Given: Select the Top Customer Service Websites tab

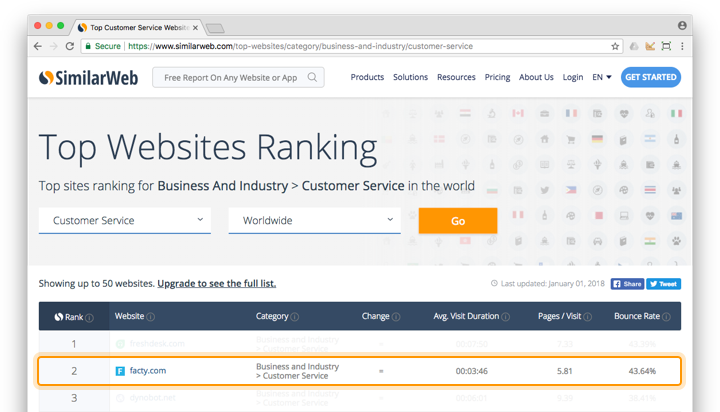Looking at the screenshot, I should [x=138, y=28].
